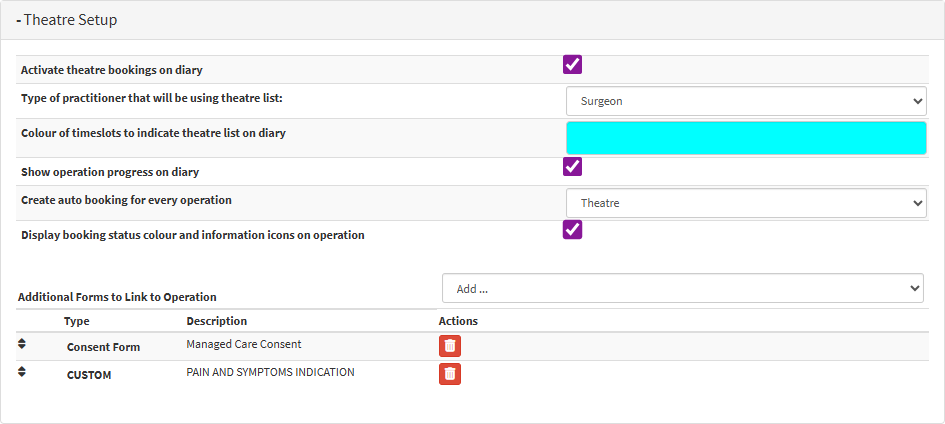Open the Theatre auto booking dropdown
Screen dimensions: 945x424
coord(746,203)
